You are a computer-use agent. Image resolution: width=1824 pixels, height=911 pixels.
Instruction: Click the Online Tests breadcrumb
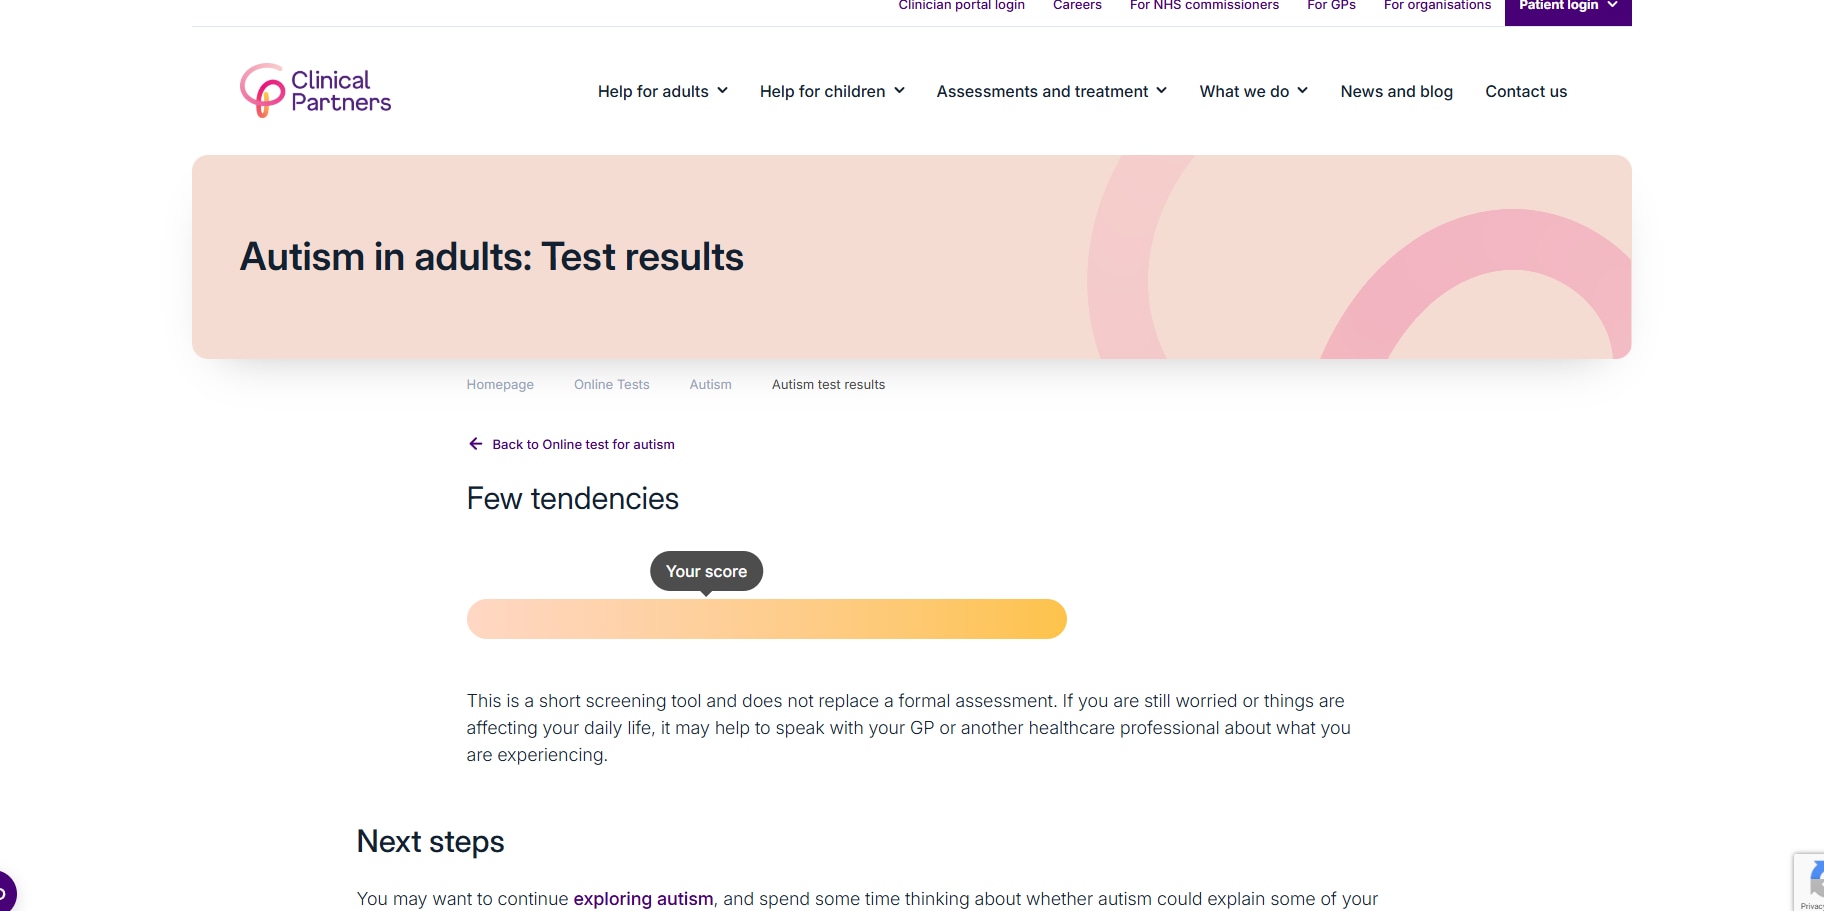pos(611,385)
